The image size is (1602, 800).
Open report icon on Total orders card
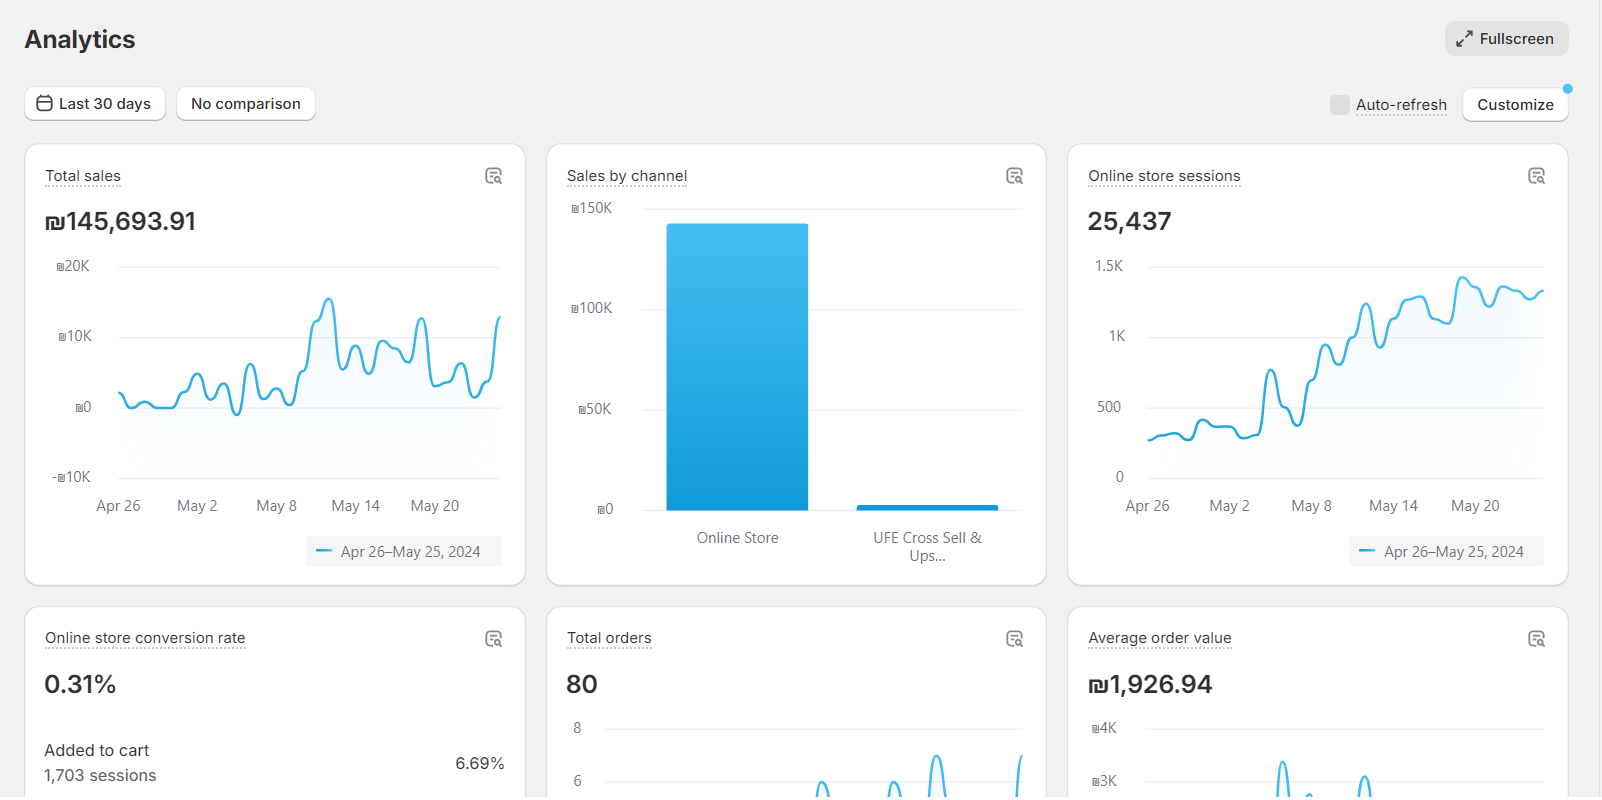coord(1014,639)
